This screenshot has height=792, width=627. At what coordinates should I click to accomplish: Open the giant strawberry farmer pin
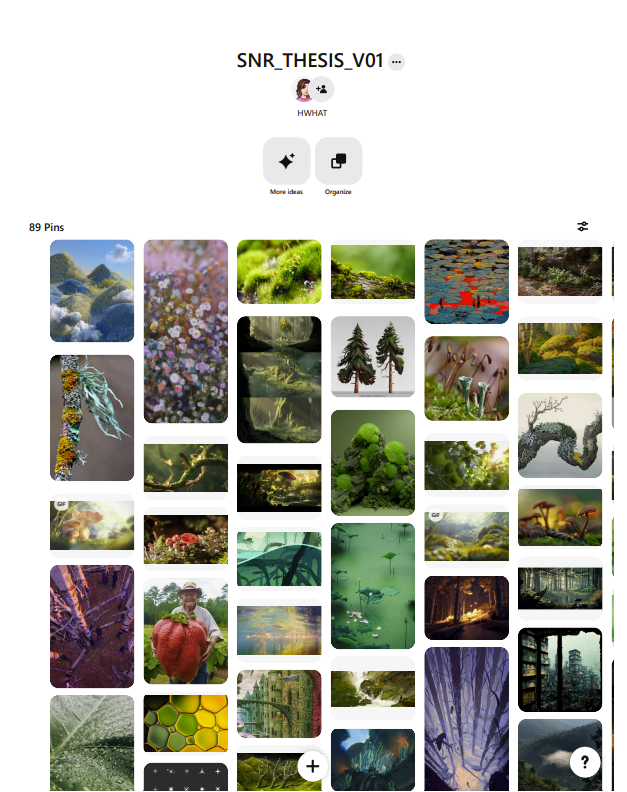[185, 631]
